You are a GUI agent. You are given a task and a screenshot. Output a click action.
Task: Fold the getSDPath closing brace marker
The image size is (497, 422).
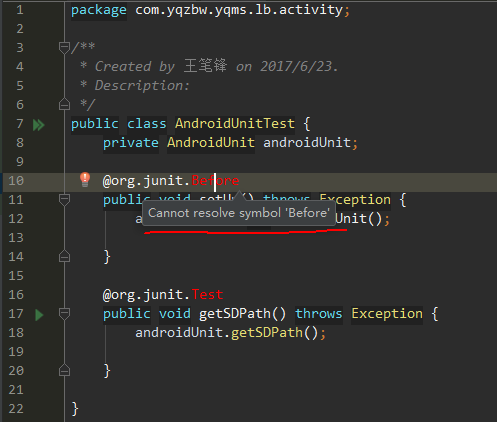click(x=64, y=370)
